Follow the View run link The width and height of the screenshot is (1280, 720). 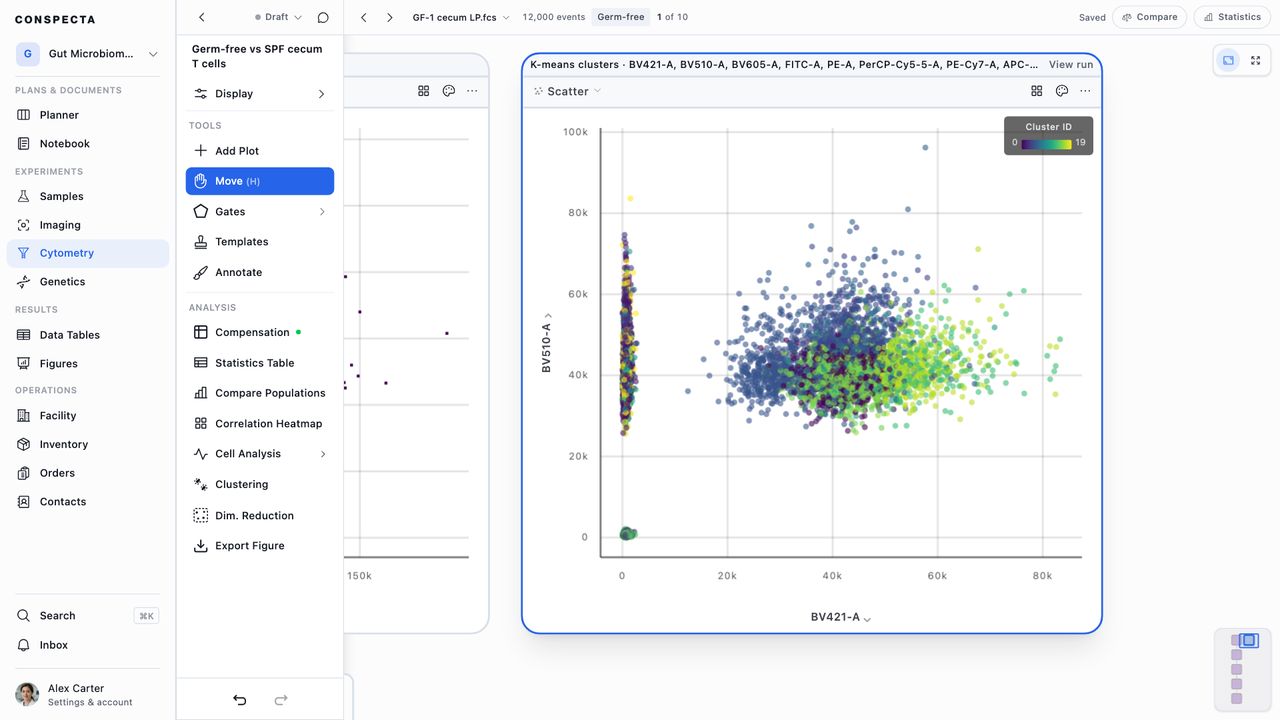pos(1071,64)
